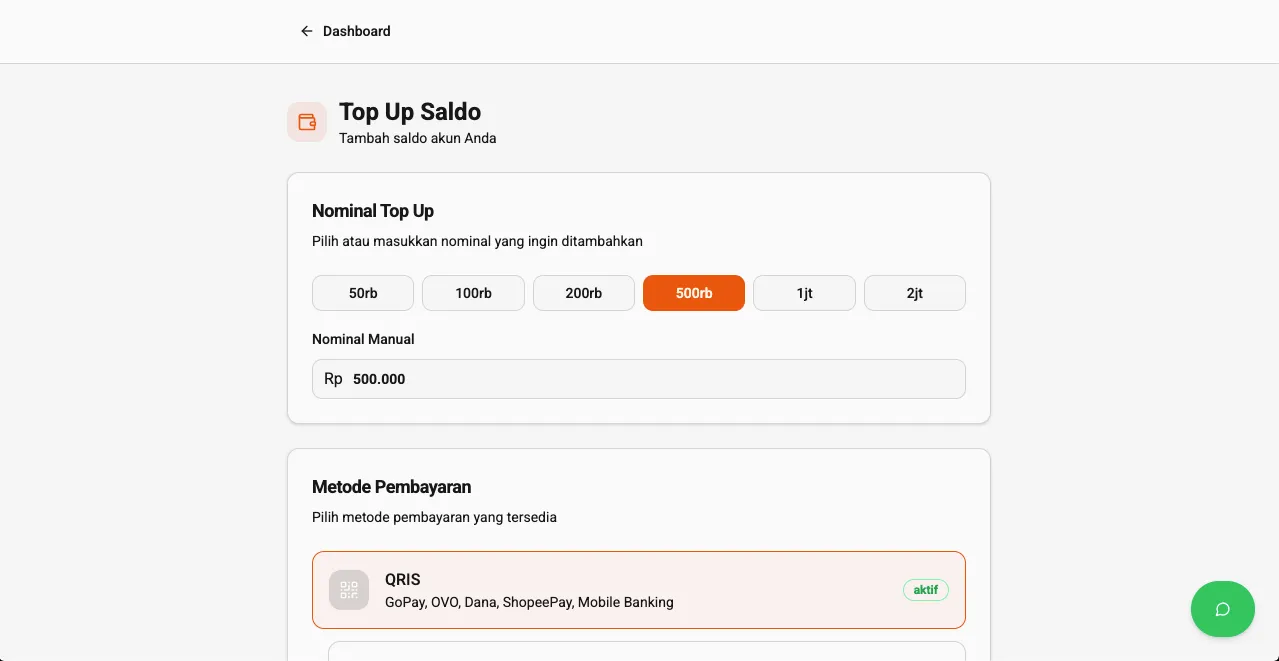Pick the 200rb nominal option
Screen dimensions: 1279x661
[x=584, y=293]
